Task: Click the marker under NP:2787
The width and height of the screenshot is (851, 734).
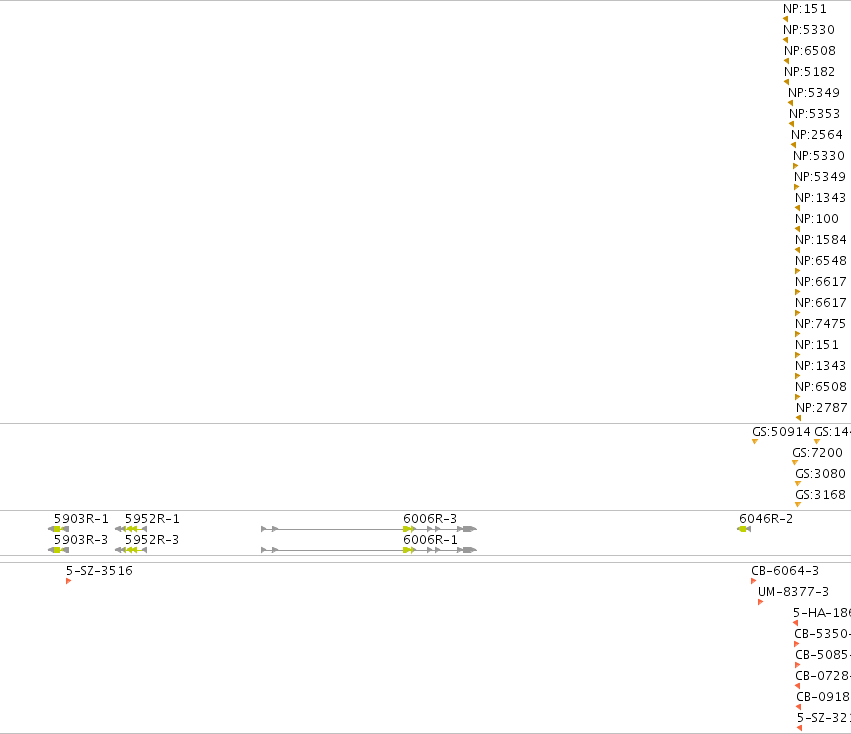Action: (x=798, y=418)
